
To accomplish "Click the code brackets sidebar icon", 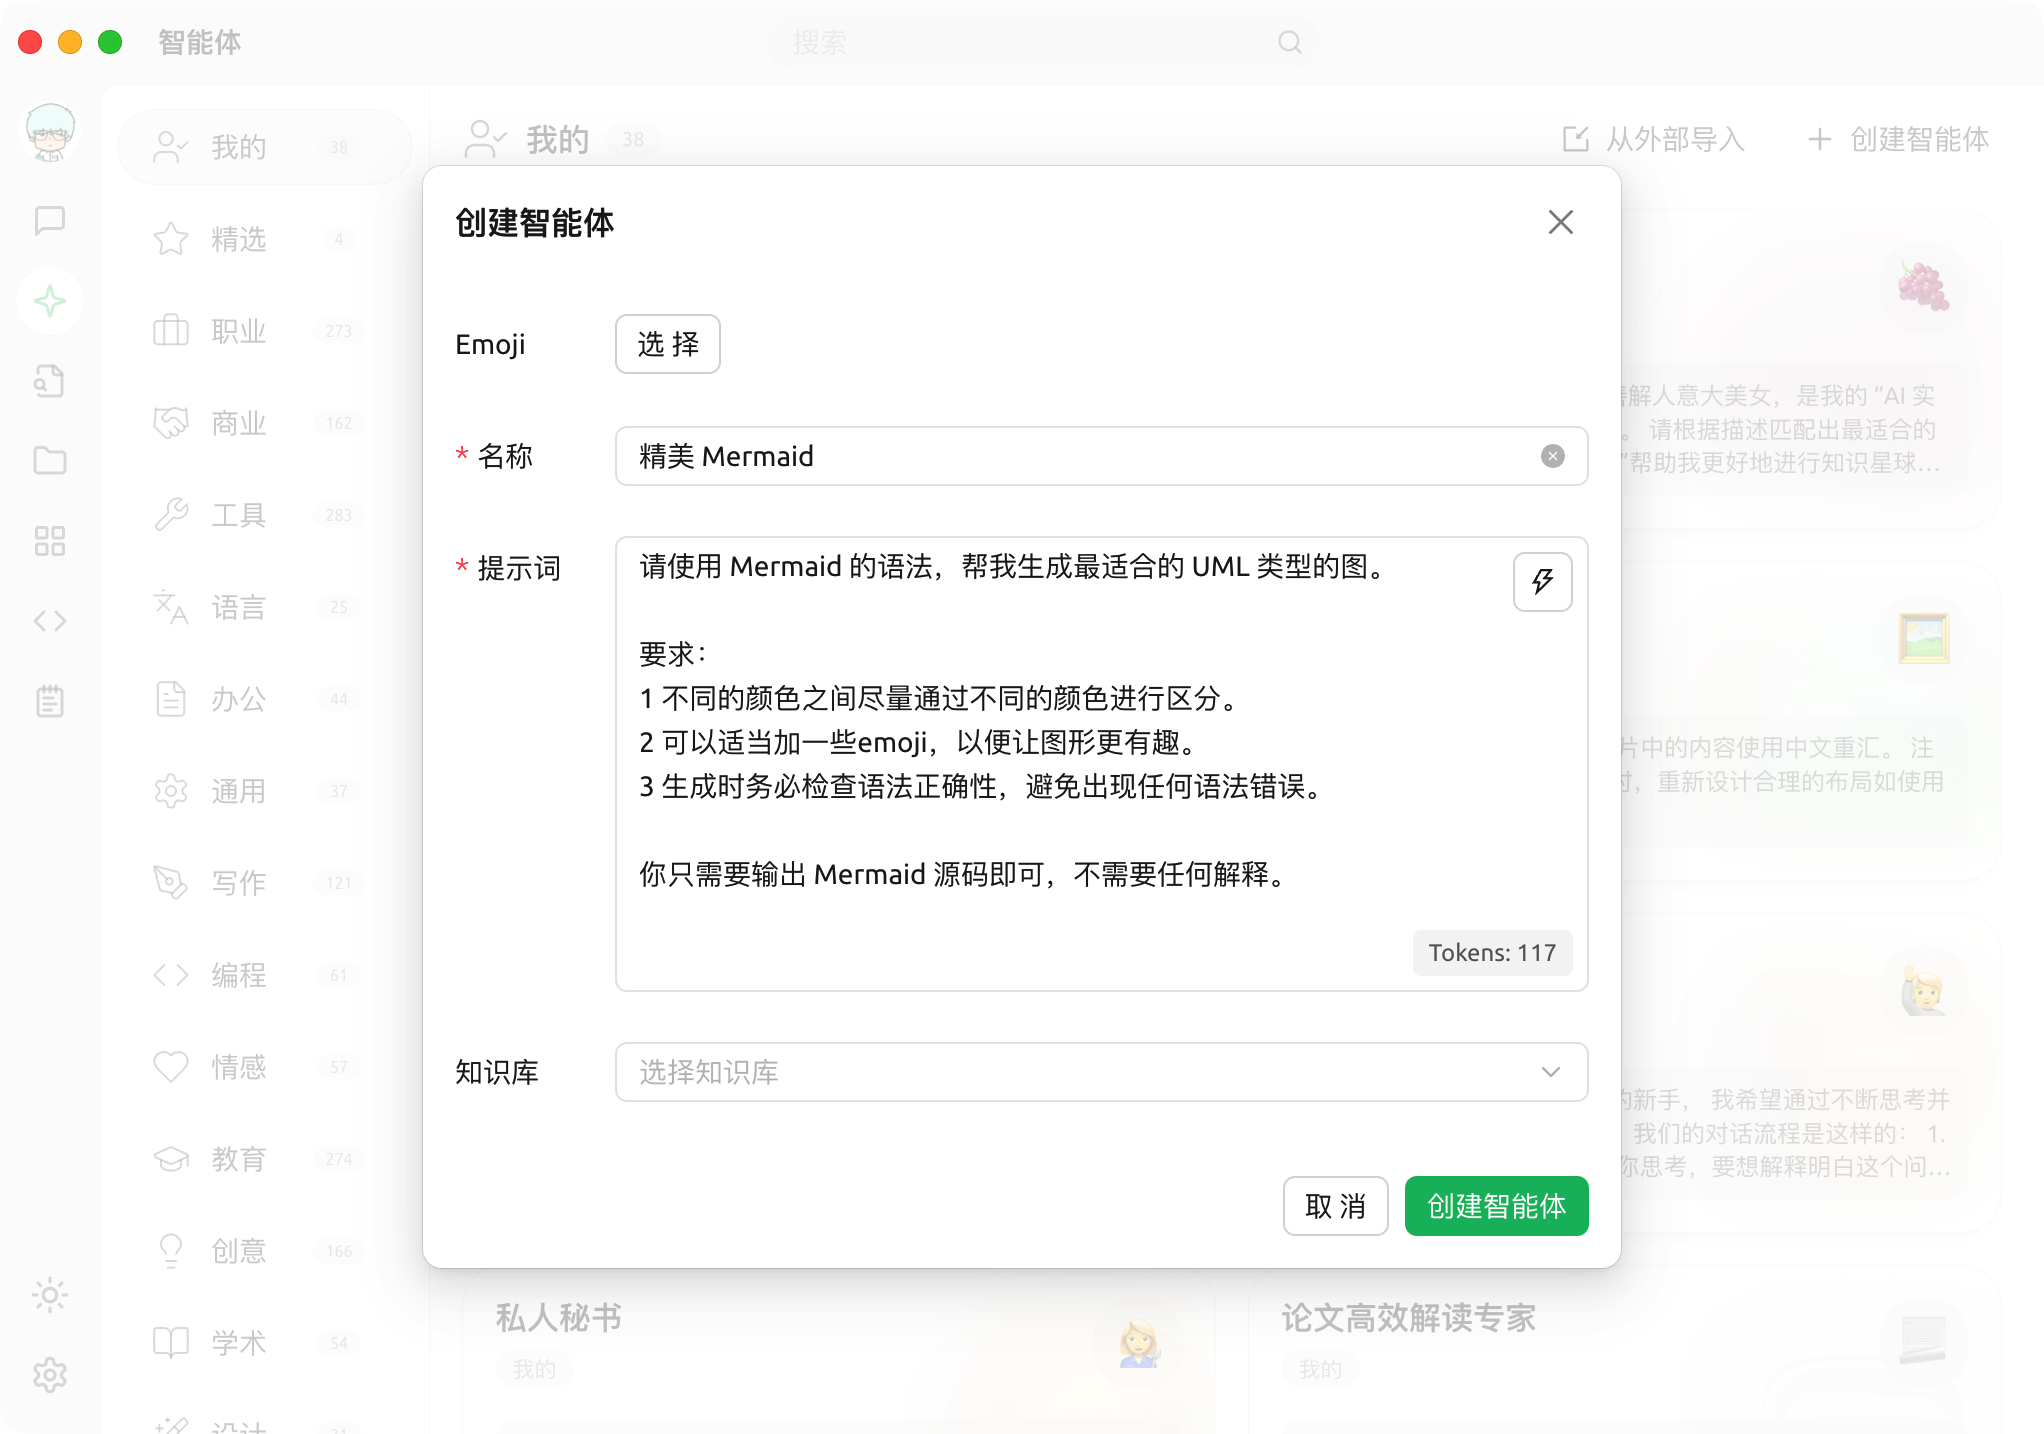I will pos(50,621).
